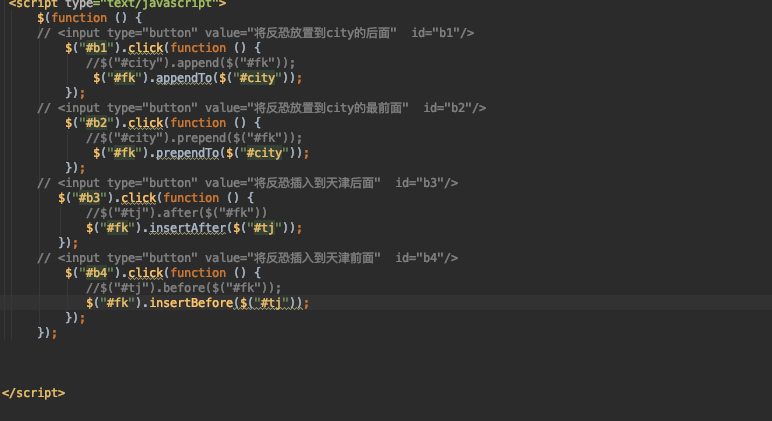Click commented line $("#city").prepend($("#fk"))
Image resolution: width=772 pixels, height=421 pixels.
pyautogui.click(x=194, y=138)
